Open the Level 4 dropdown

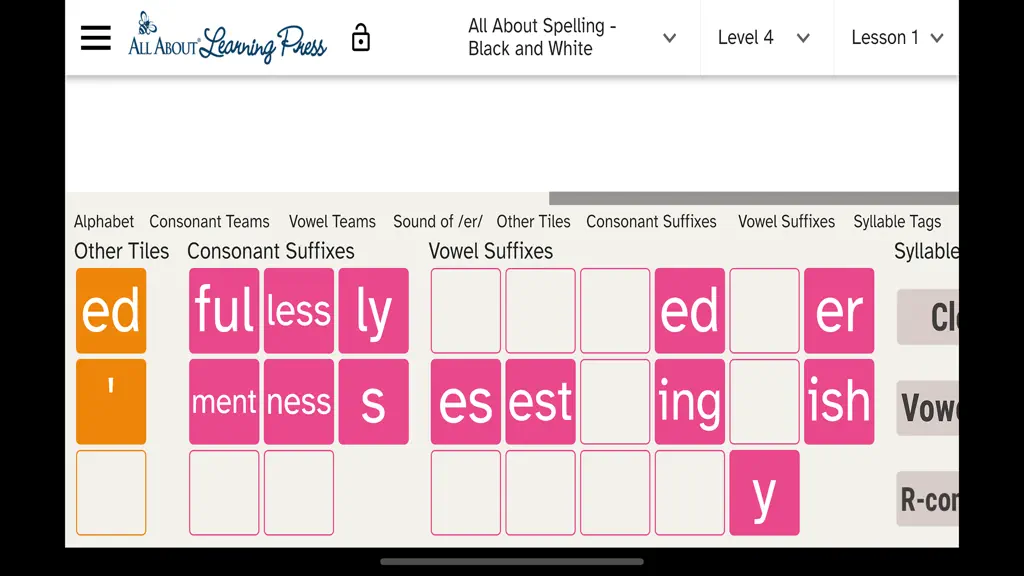[763, 38]
